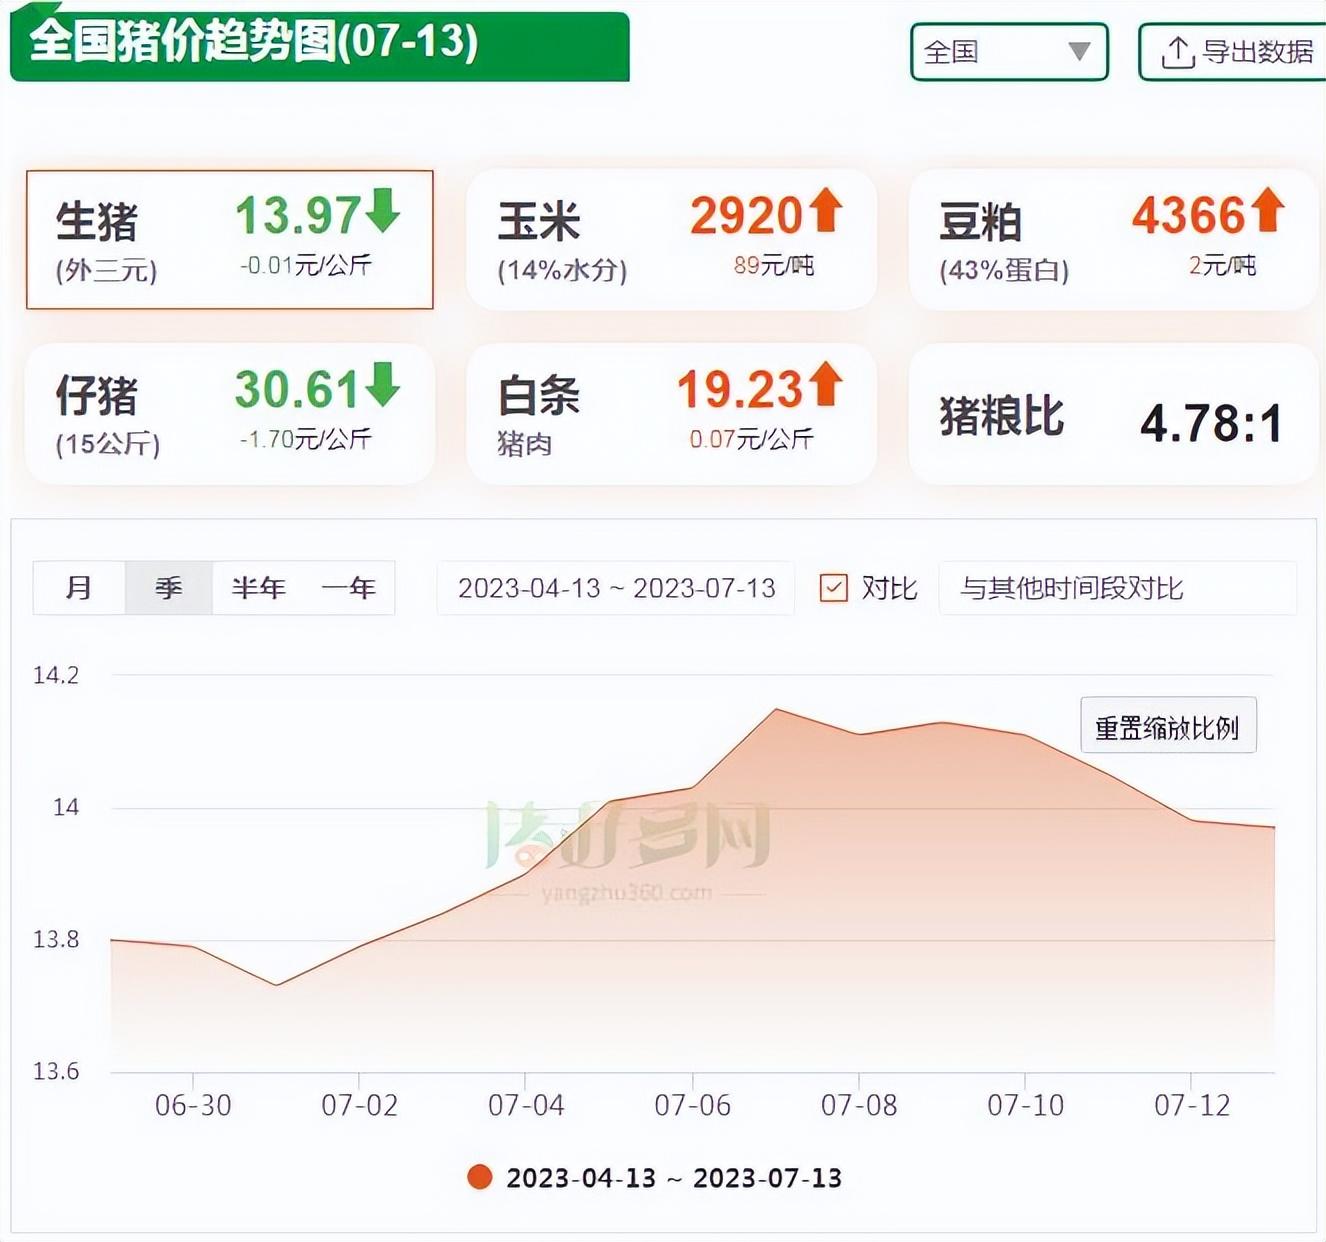1326x1242 pixels.
Task: Click the export upload icon
Action: (1177, 52)
